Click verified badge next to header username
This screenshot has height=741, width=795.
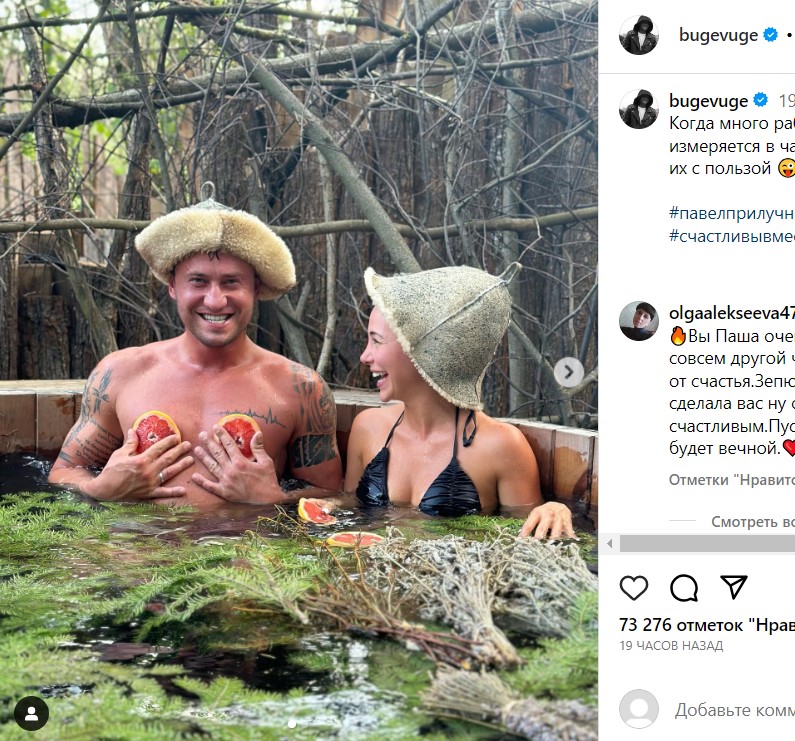pos(771,35)
